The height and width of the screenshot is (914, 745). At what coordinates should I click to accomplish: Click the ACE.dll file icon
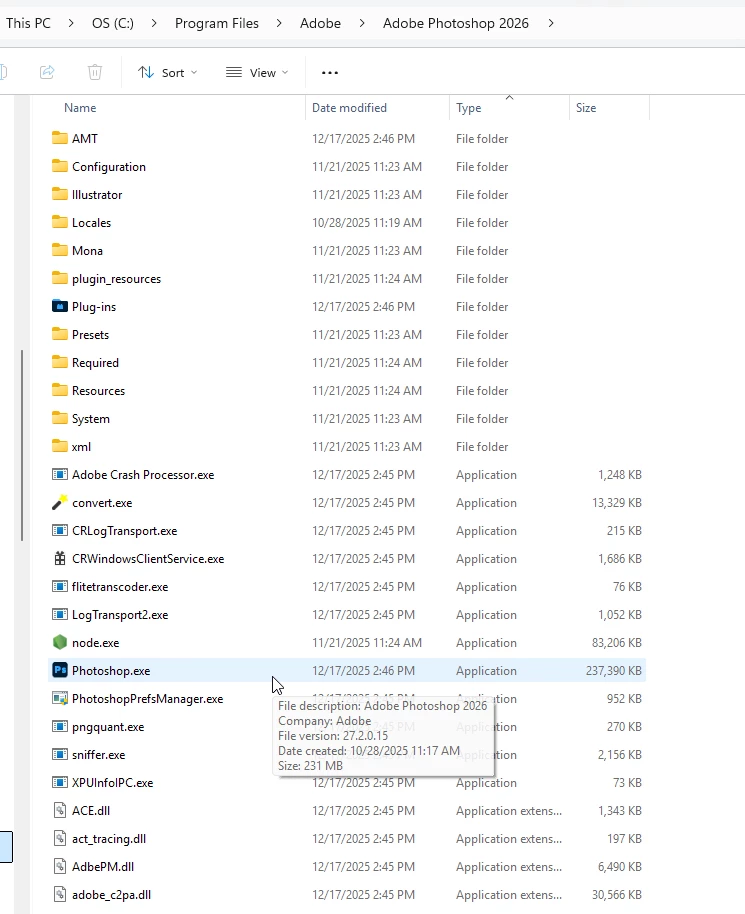click(x=60, y=810)
